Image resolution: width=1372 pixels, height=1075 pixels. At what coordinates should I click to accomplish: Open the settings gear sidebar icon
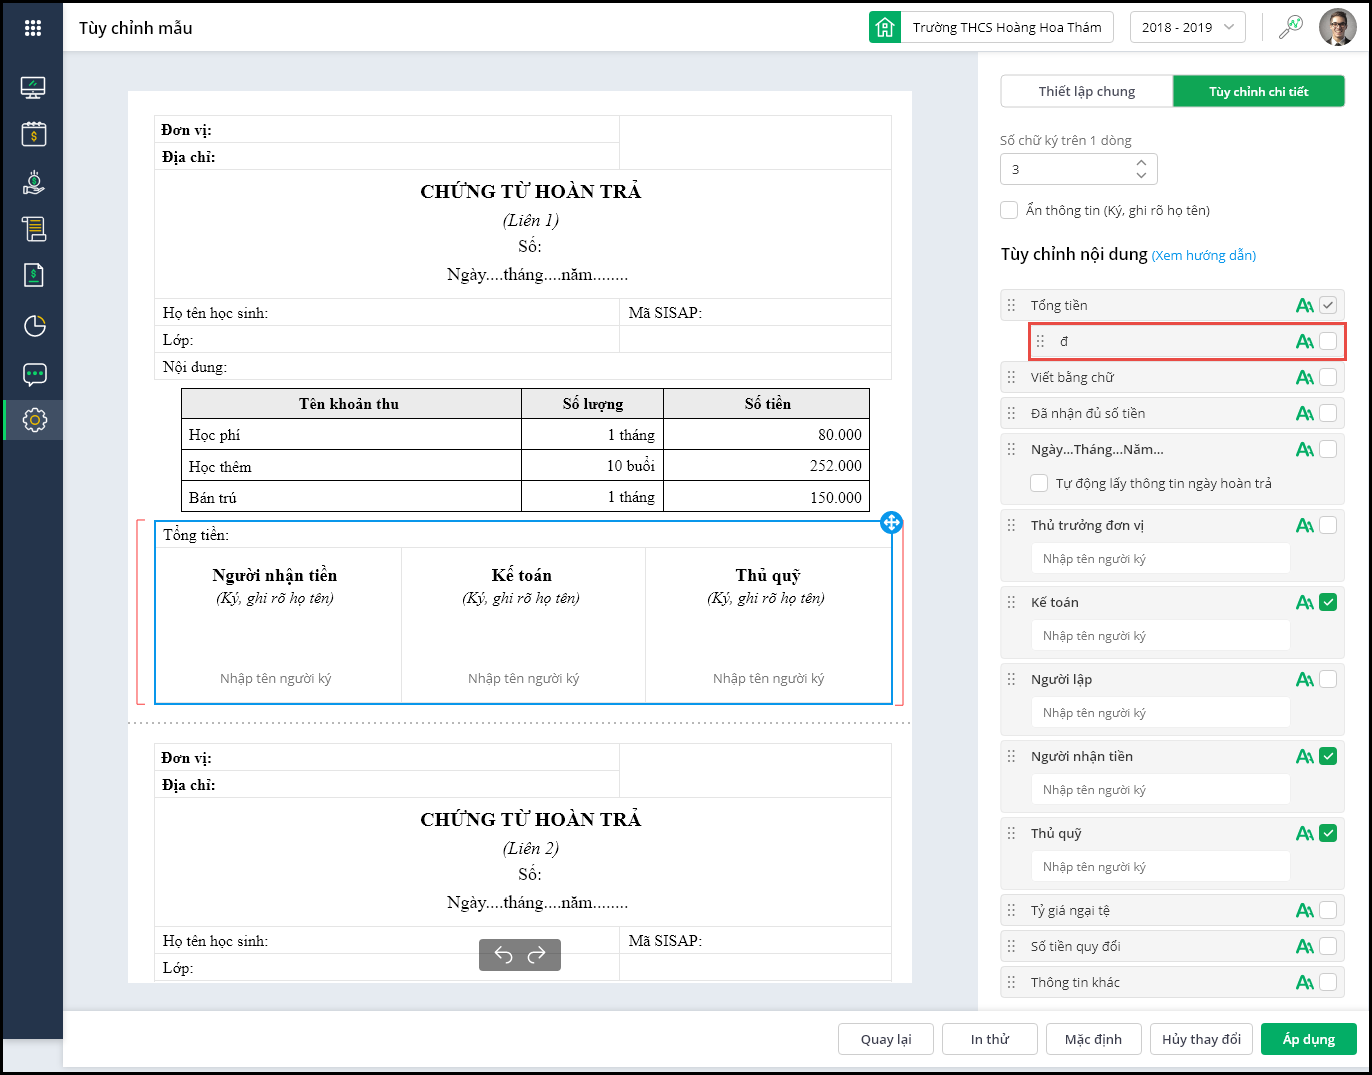pyautogui.click(x=34, y=420)
